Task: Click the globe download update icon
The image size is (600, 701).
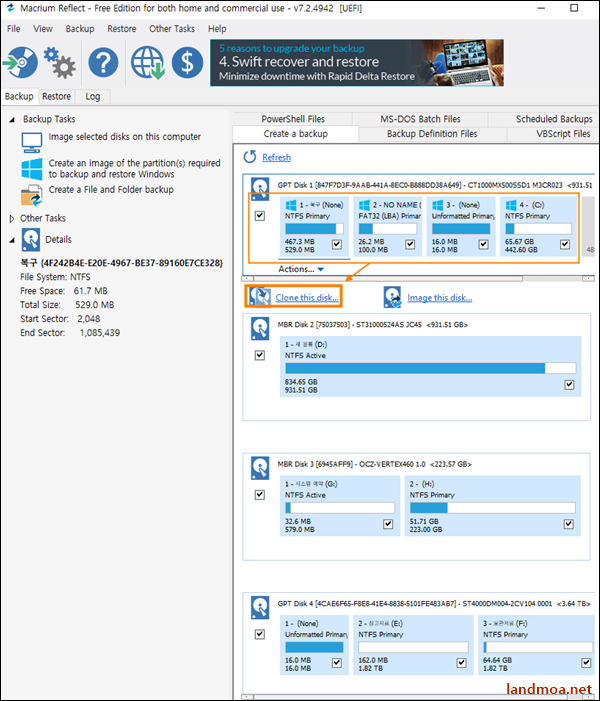Action: 147,63
